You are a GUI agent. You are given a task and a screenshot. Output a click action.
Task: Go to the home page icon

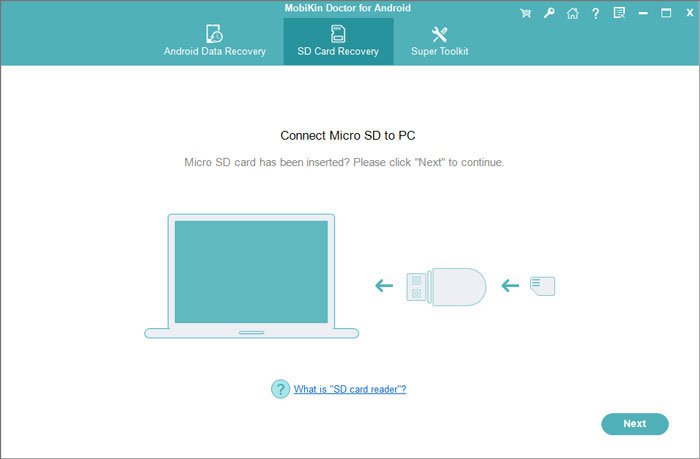(x=572, y=13)
